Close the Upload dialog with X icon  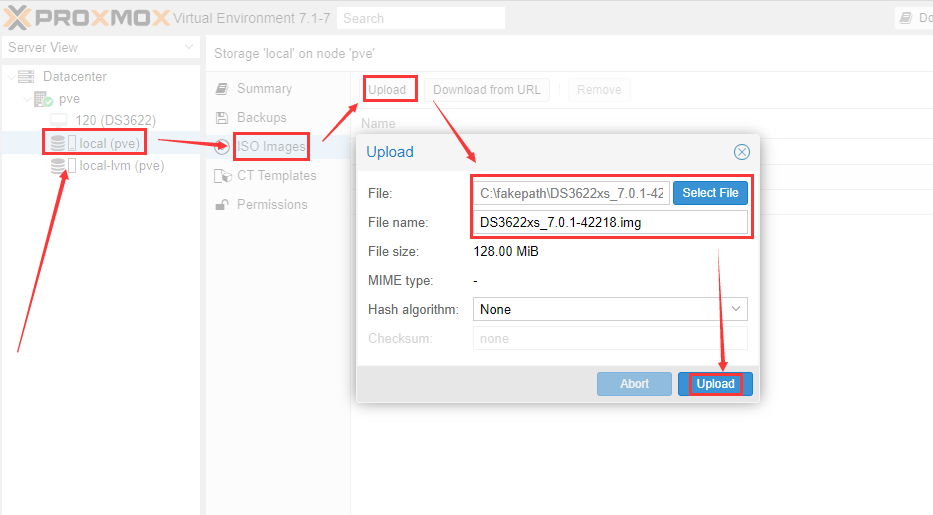click(x=741, y=152)
